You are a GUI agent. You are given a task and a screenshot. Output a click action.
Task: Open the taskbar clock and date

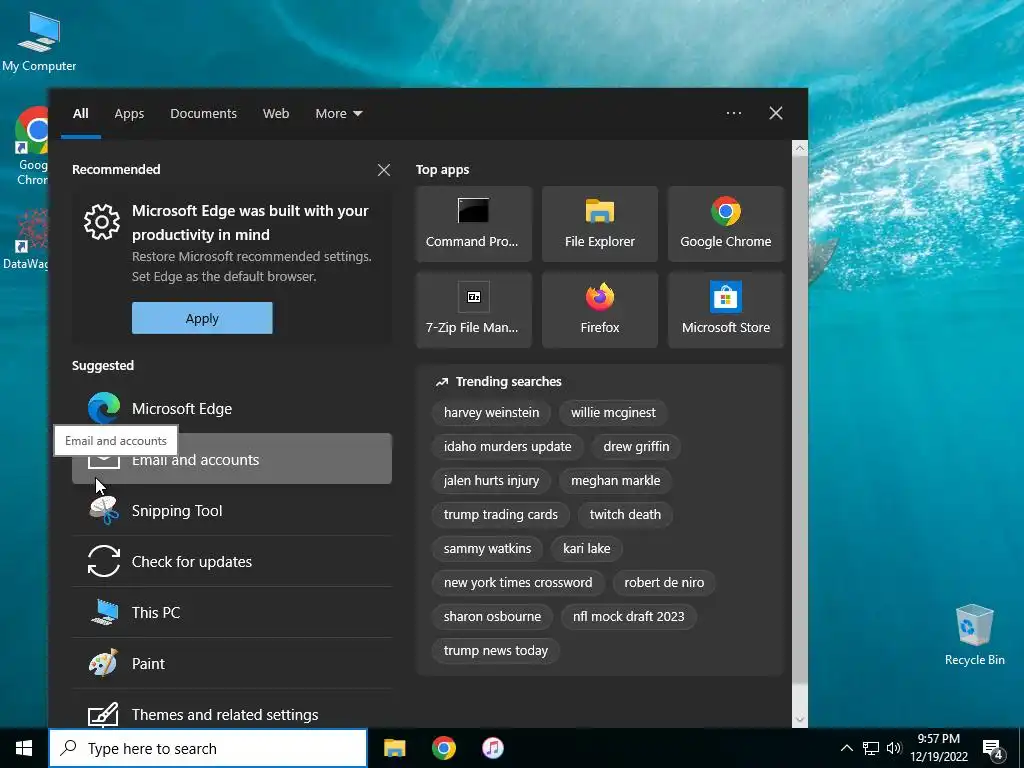click(x=938, y=748)
